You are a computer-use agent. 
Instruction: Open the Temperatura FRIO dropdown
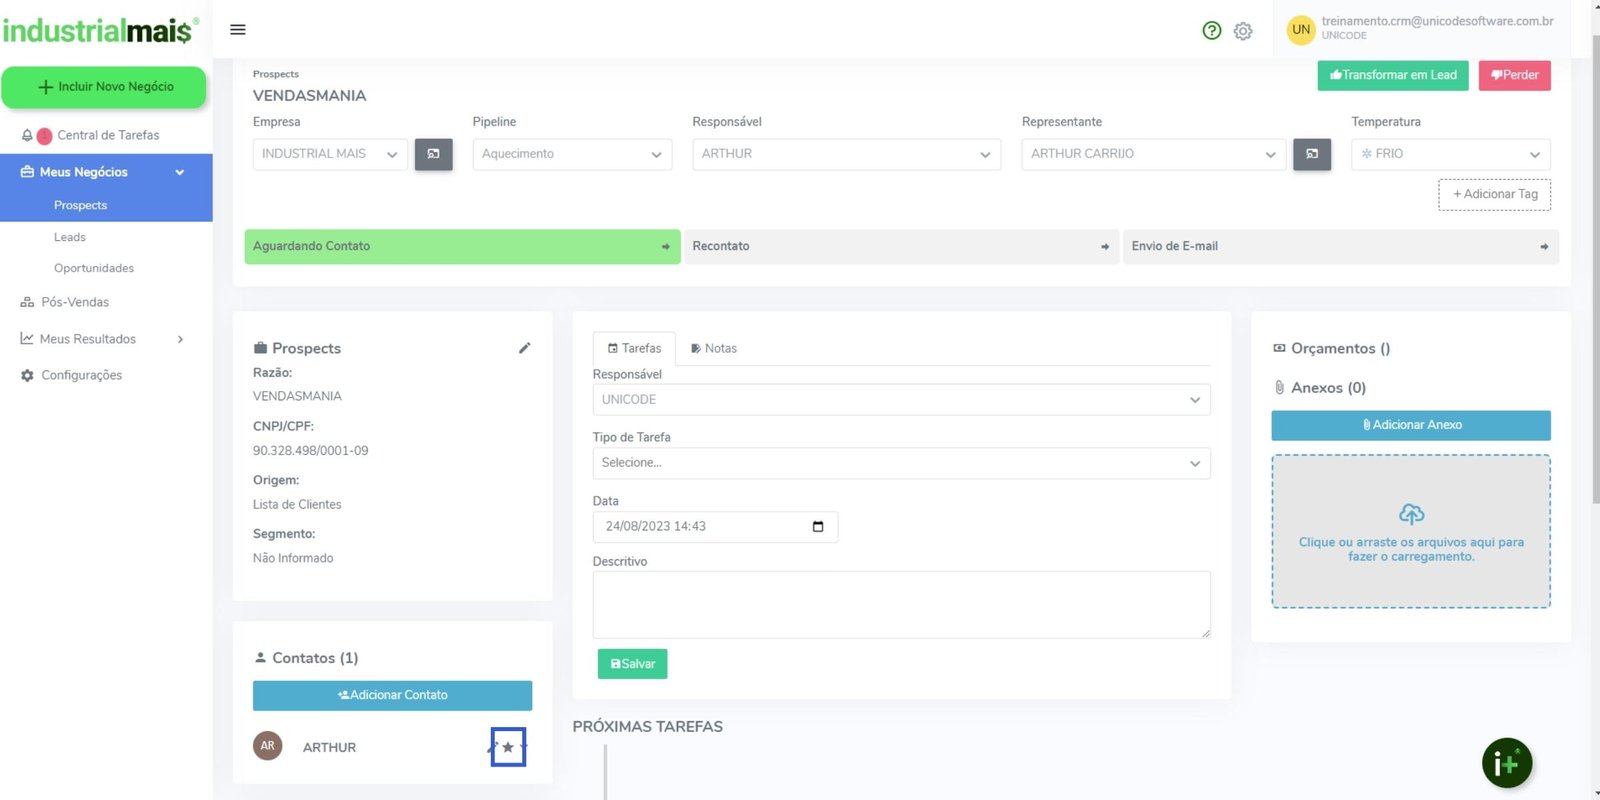pos(1450,154)
